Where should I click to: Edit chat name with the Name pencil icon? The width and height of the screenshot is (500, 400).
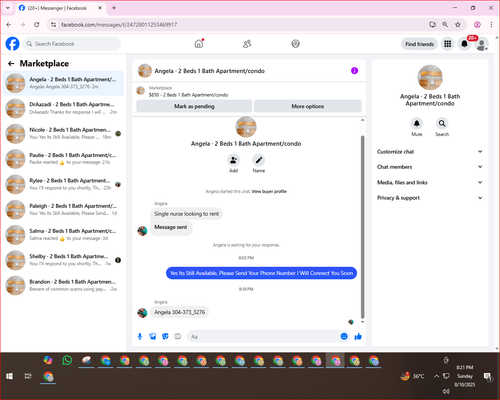[259, 160]
